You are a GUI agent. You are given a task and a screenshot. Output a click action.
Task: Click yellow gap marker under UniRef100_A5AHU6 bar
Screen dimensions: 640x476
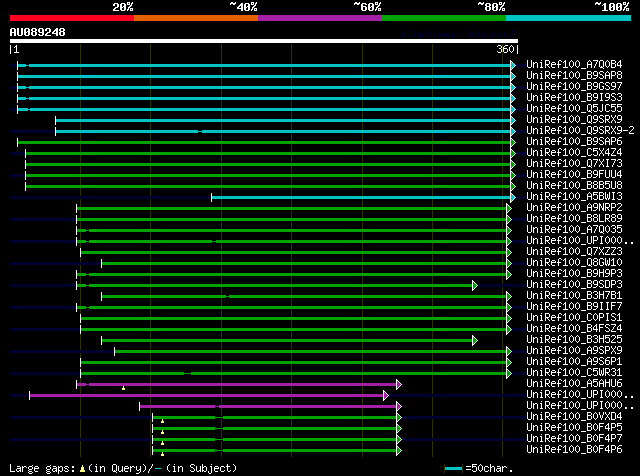123,388
